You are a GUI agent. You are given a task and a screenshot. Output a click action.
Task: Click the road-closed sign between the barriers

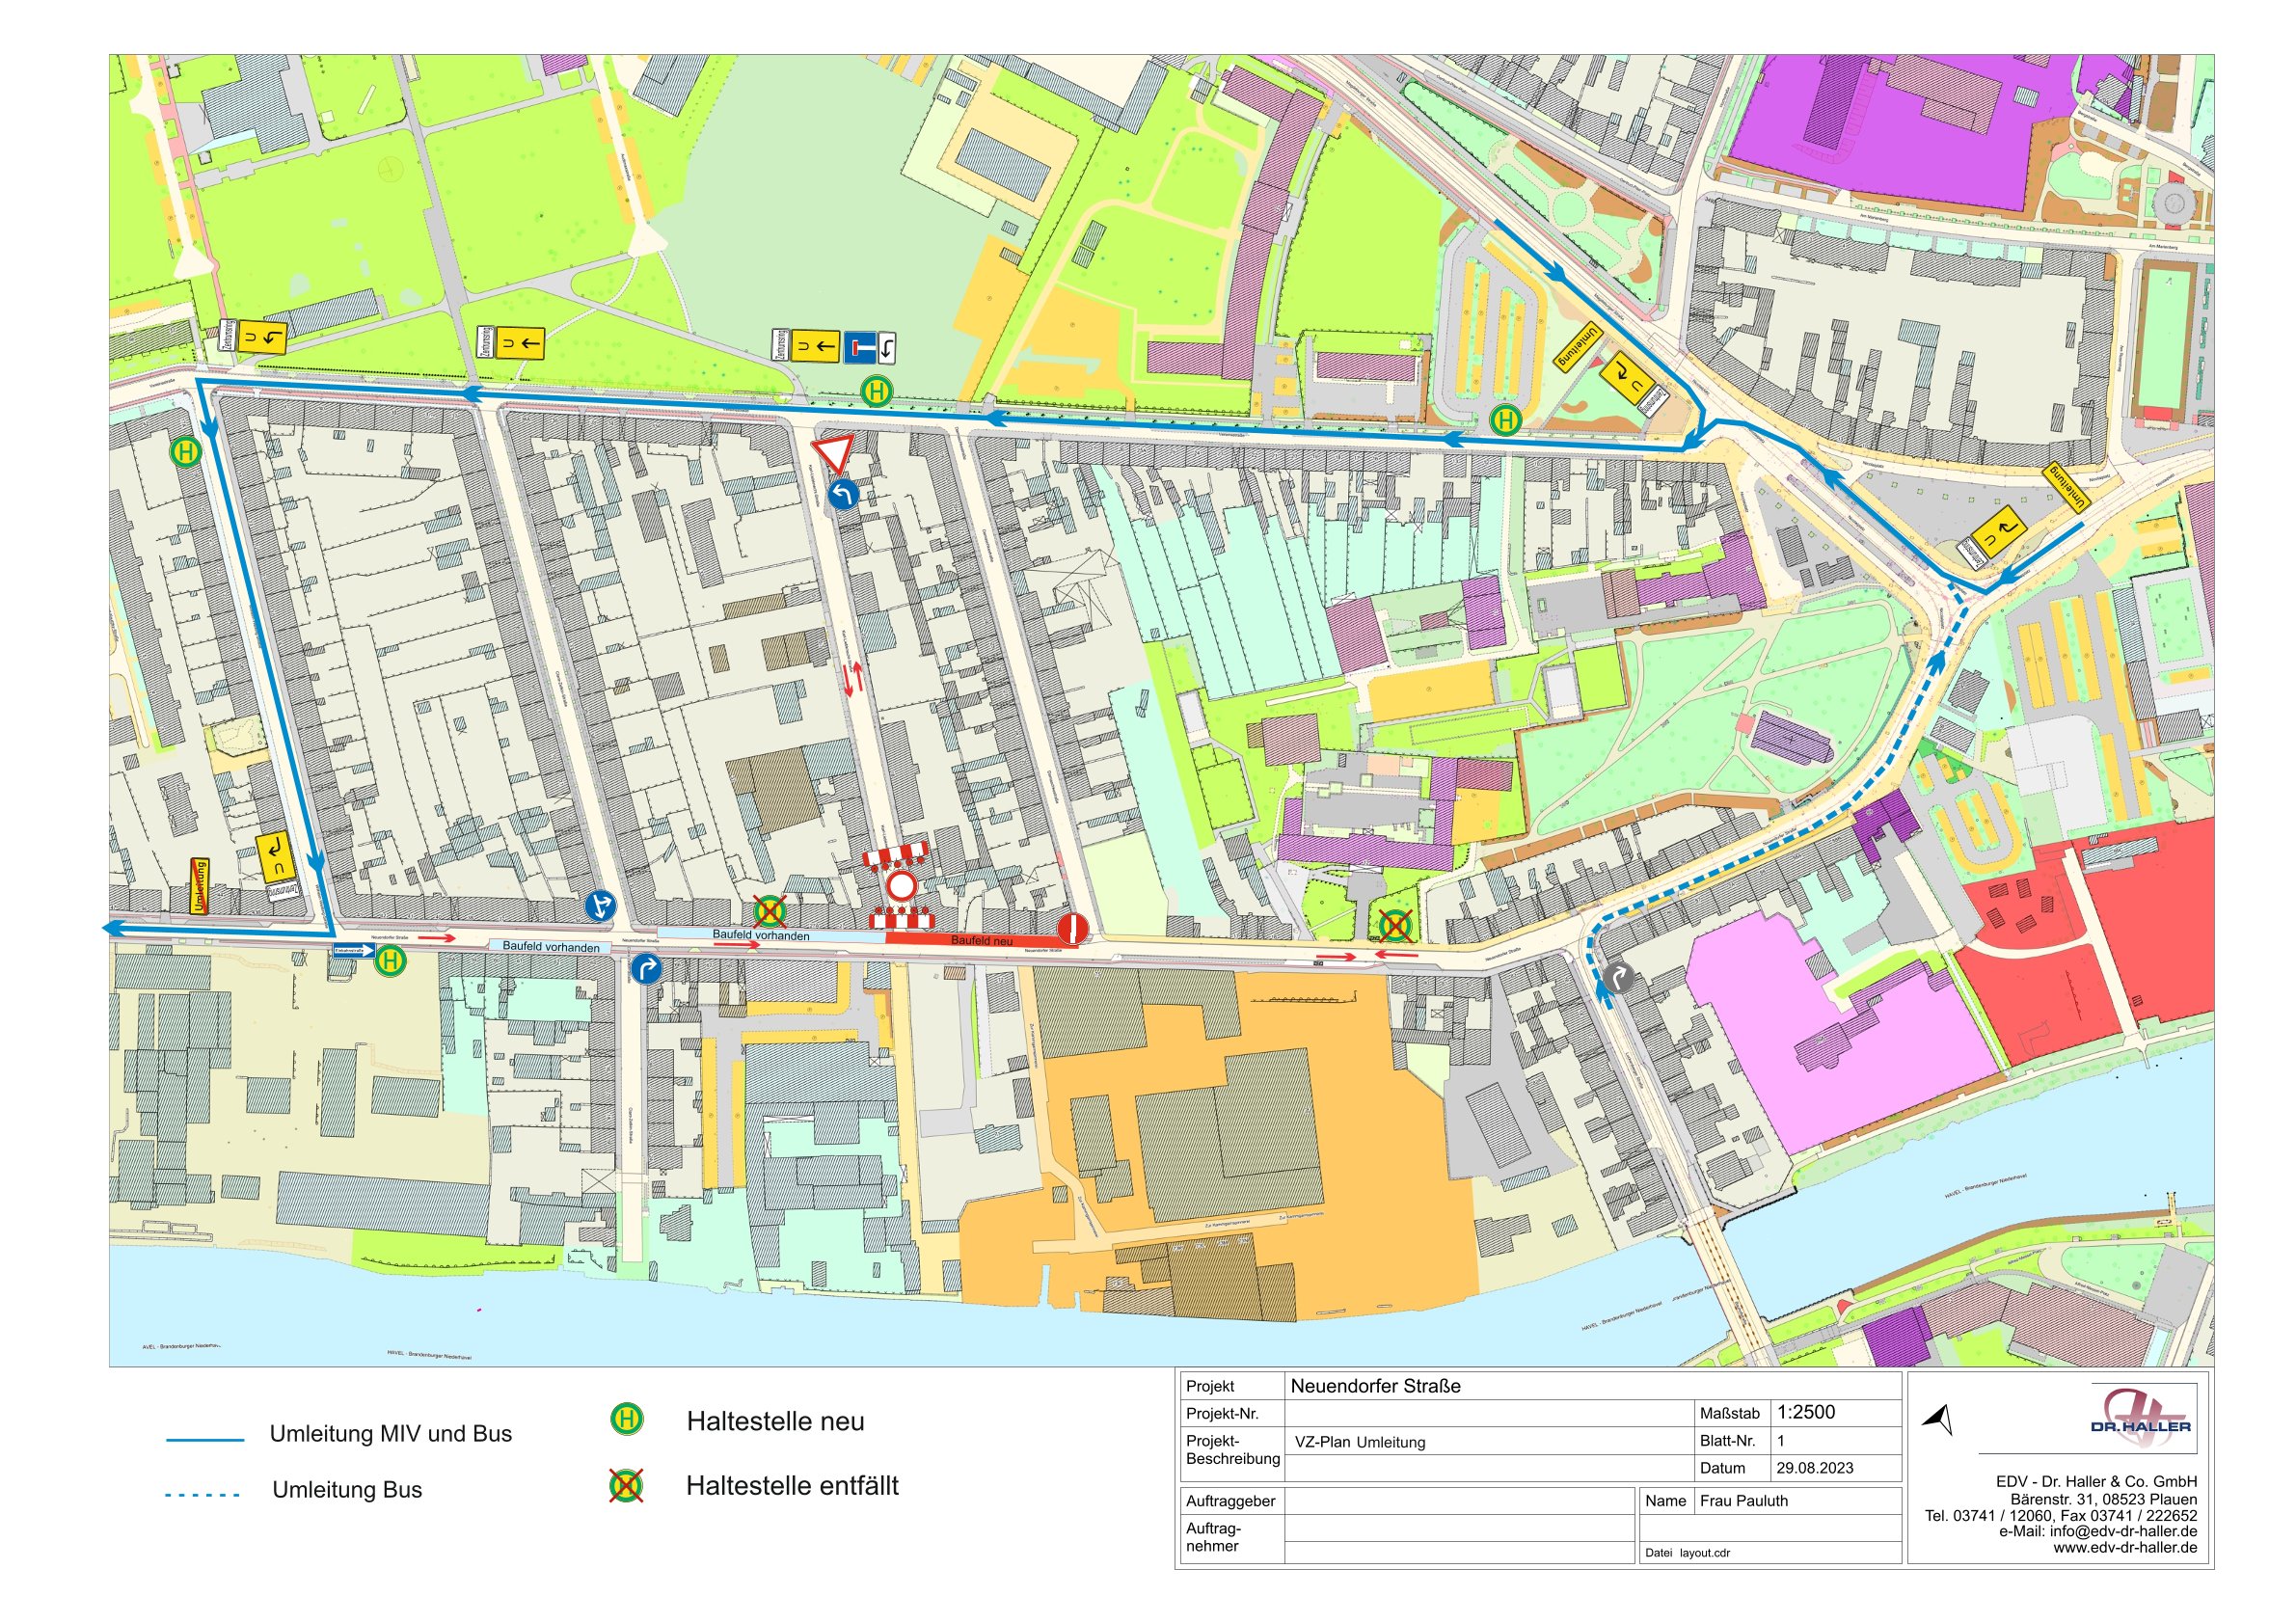pyautogui.click(x=901, y=886)
